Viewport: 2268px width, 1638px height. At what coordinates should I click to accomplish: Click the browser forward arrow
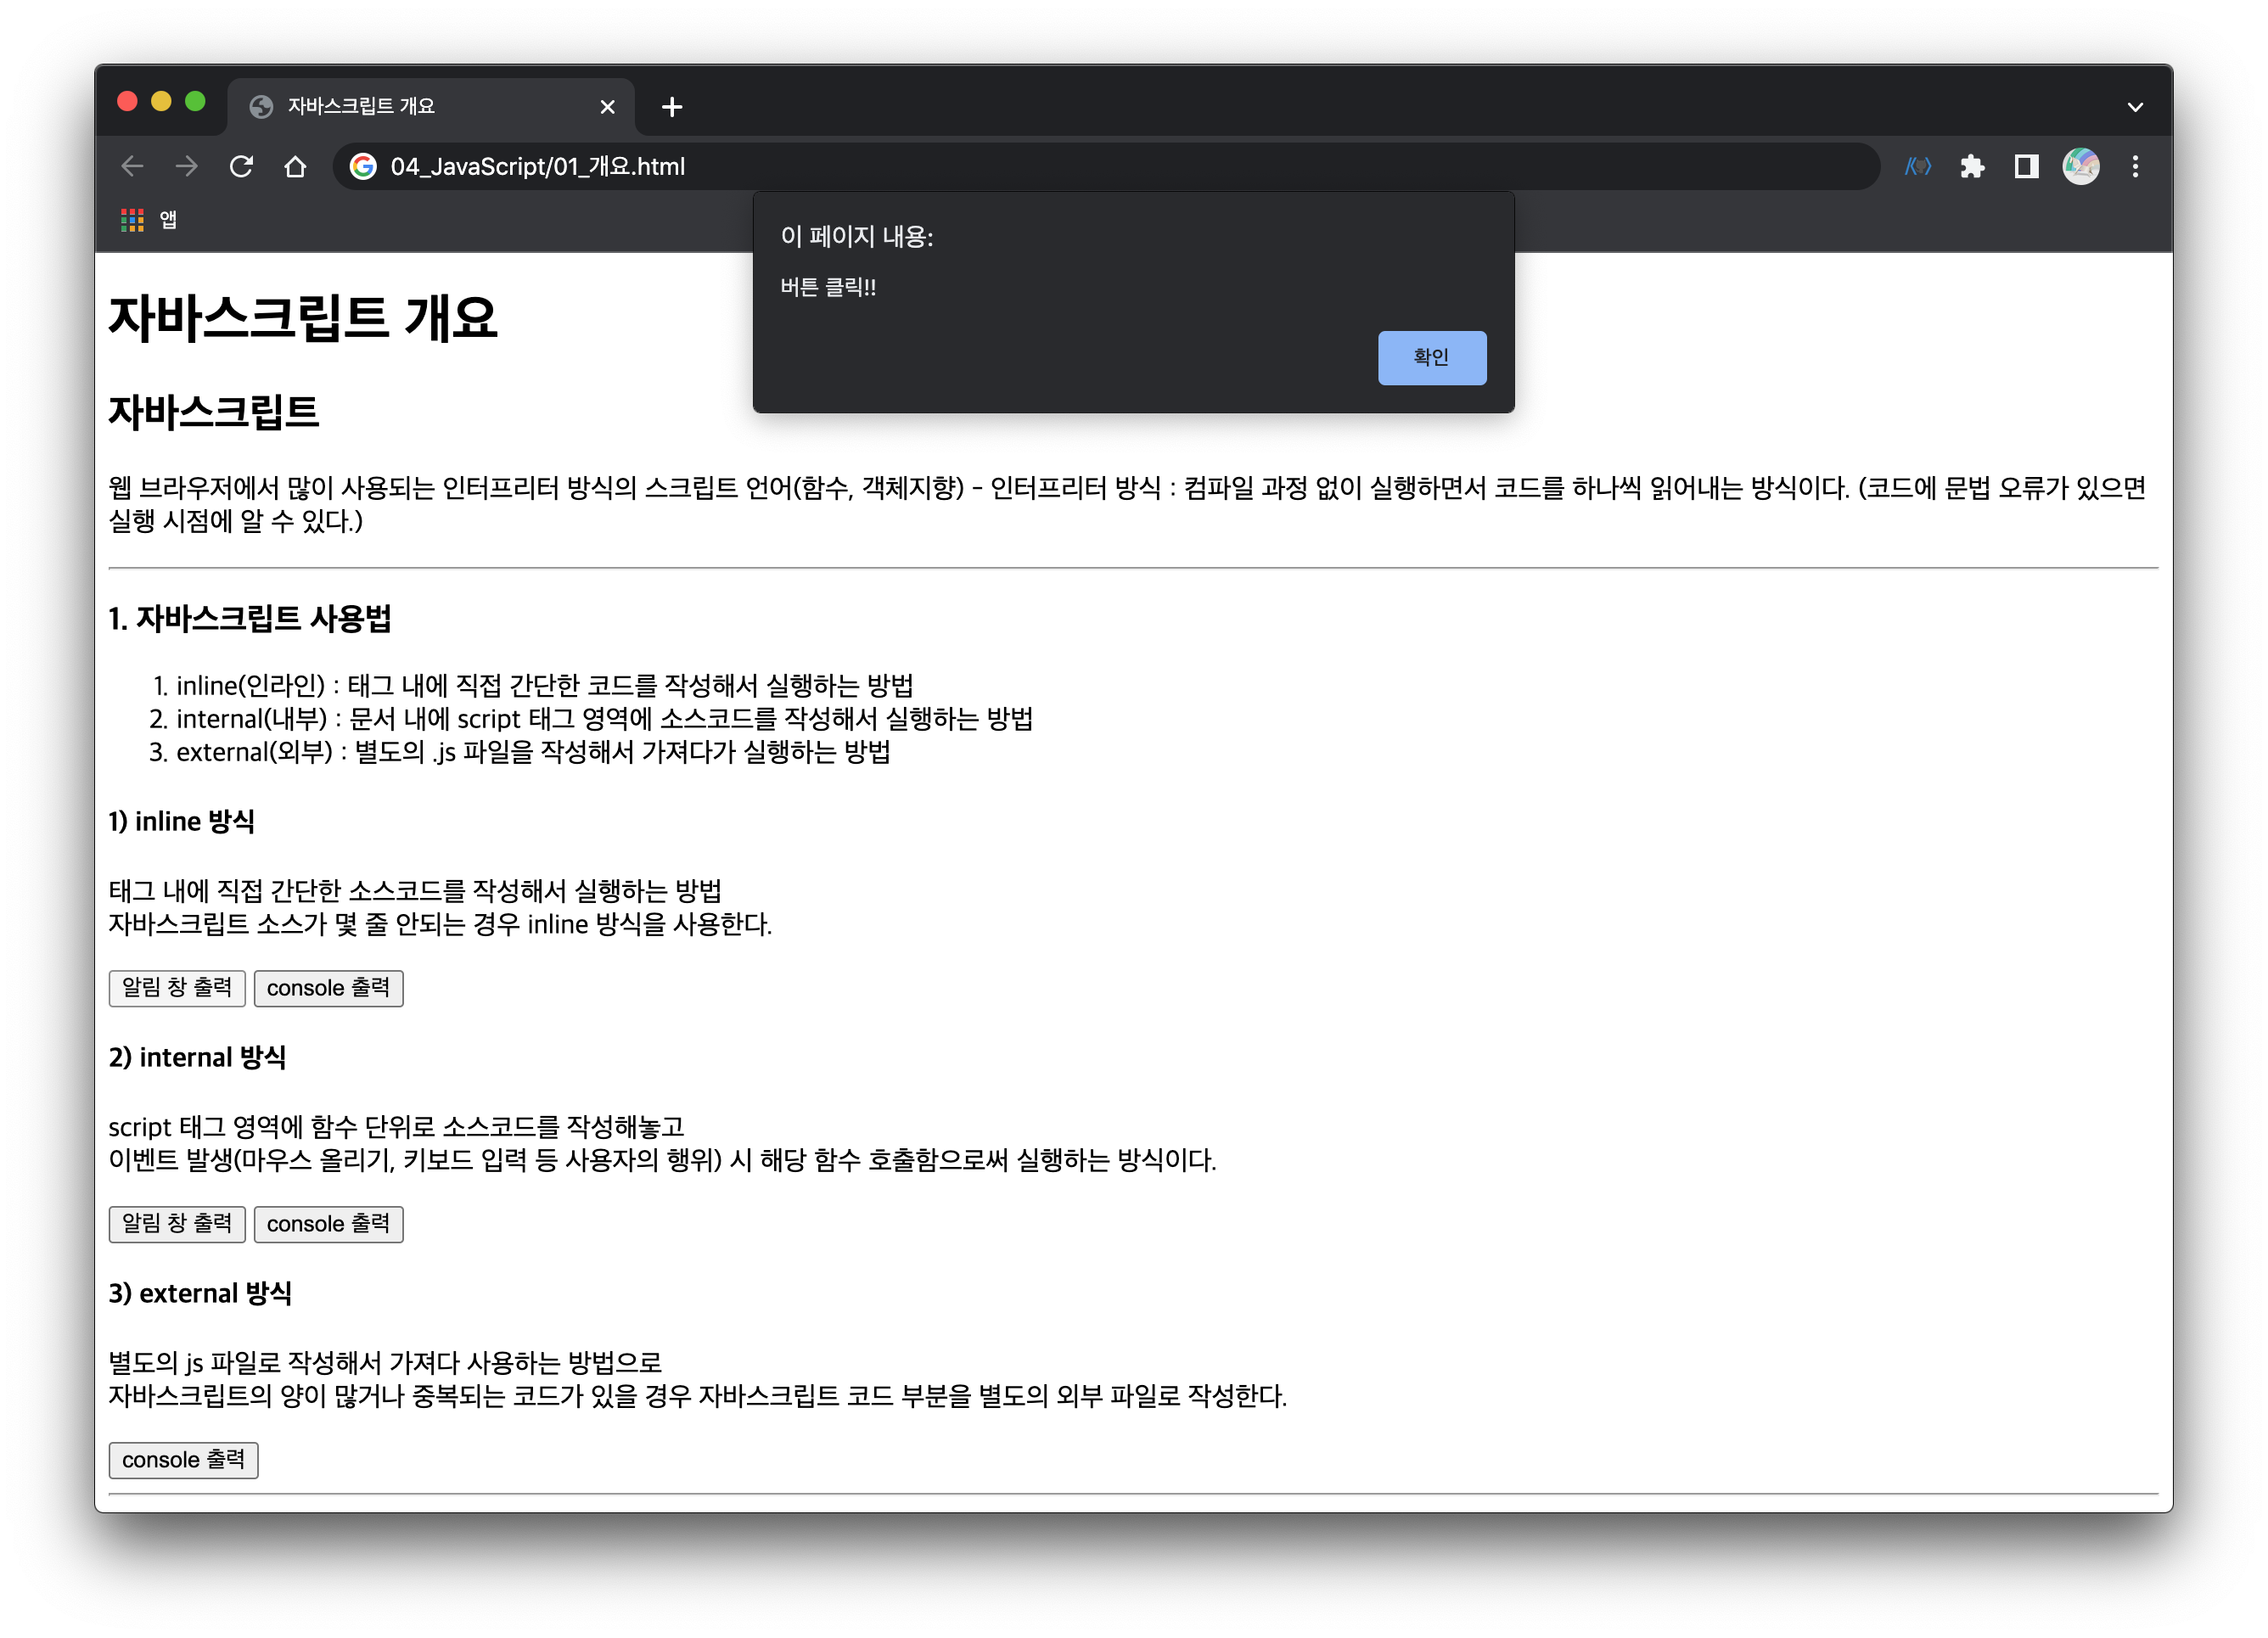coord(187,166)
